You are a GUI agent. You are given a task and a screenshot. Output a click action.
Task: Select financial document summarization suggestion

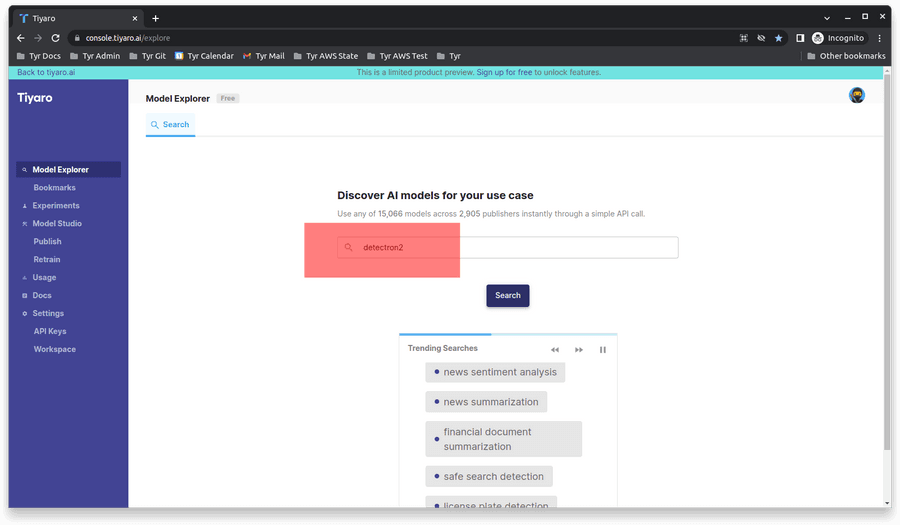(x=503, y=439)
